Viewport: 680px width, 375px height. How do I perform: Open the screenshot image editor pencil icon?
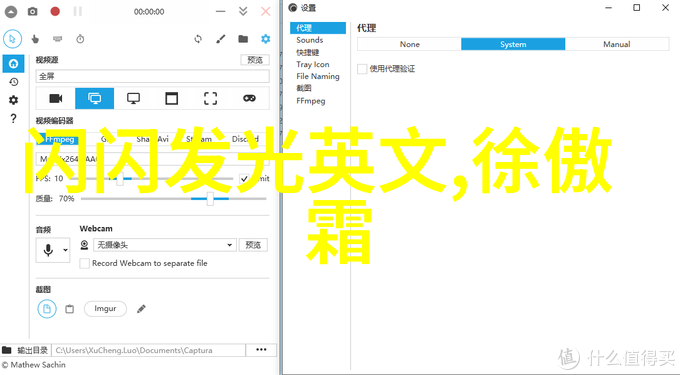coord(141,309)
